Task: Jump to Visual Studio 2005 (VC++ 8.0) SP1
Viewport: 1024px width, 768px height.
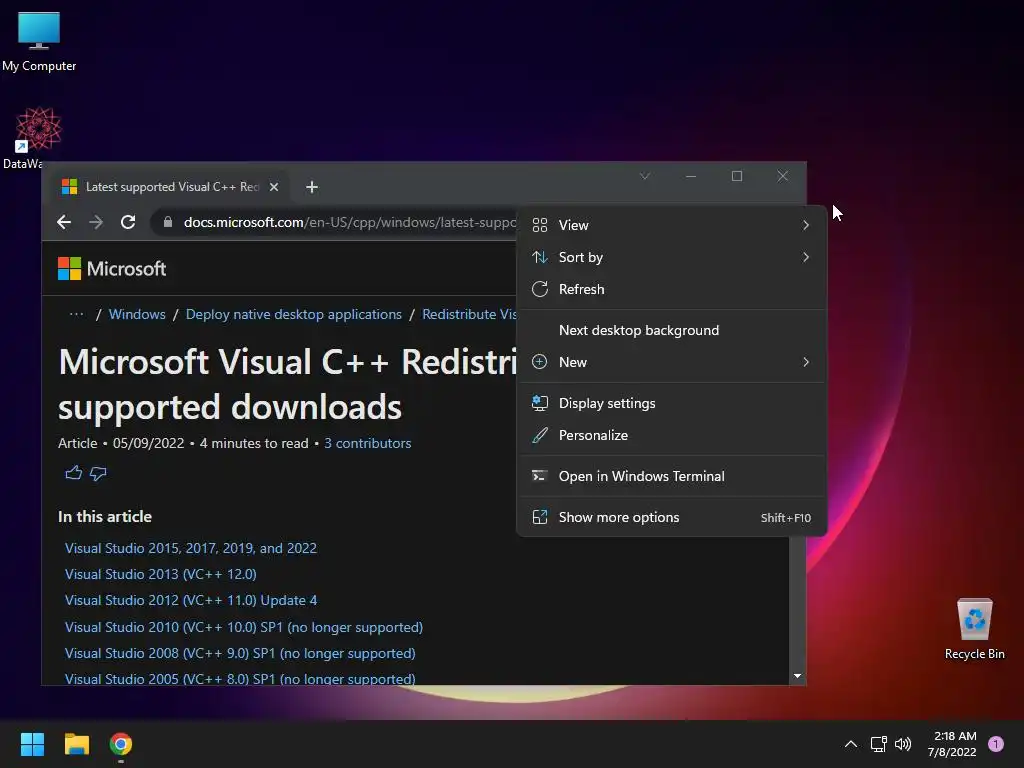Action: pos(240,679)
